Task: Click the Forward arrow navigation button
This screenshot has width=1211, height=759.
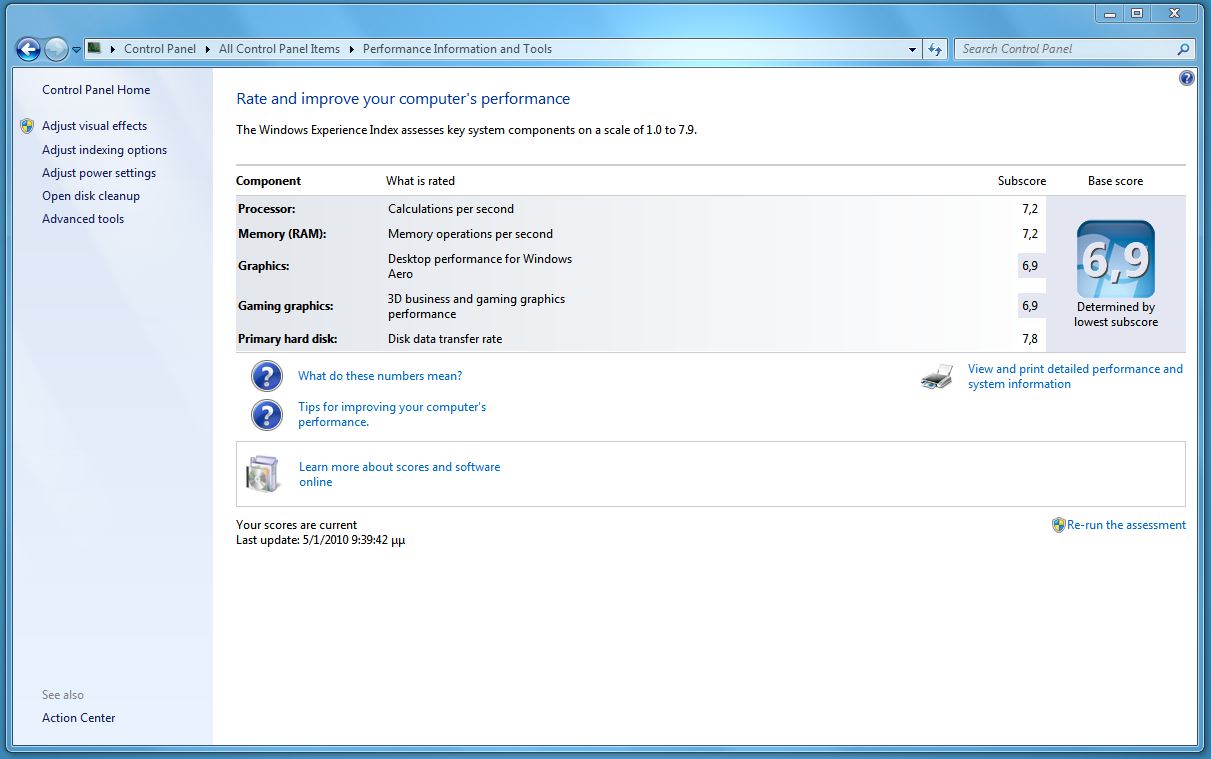Action: [56, 48]
